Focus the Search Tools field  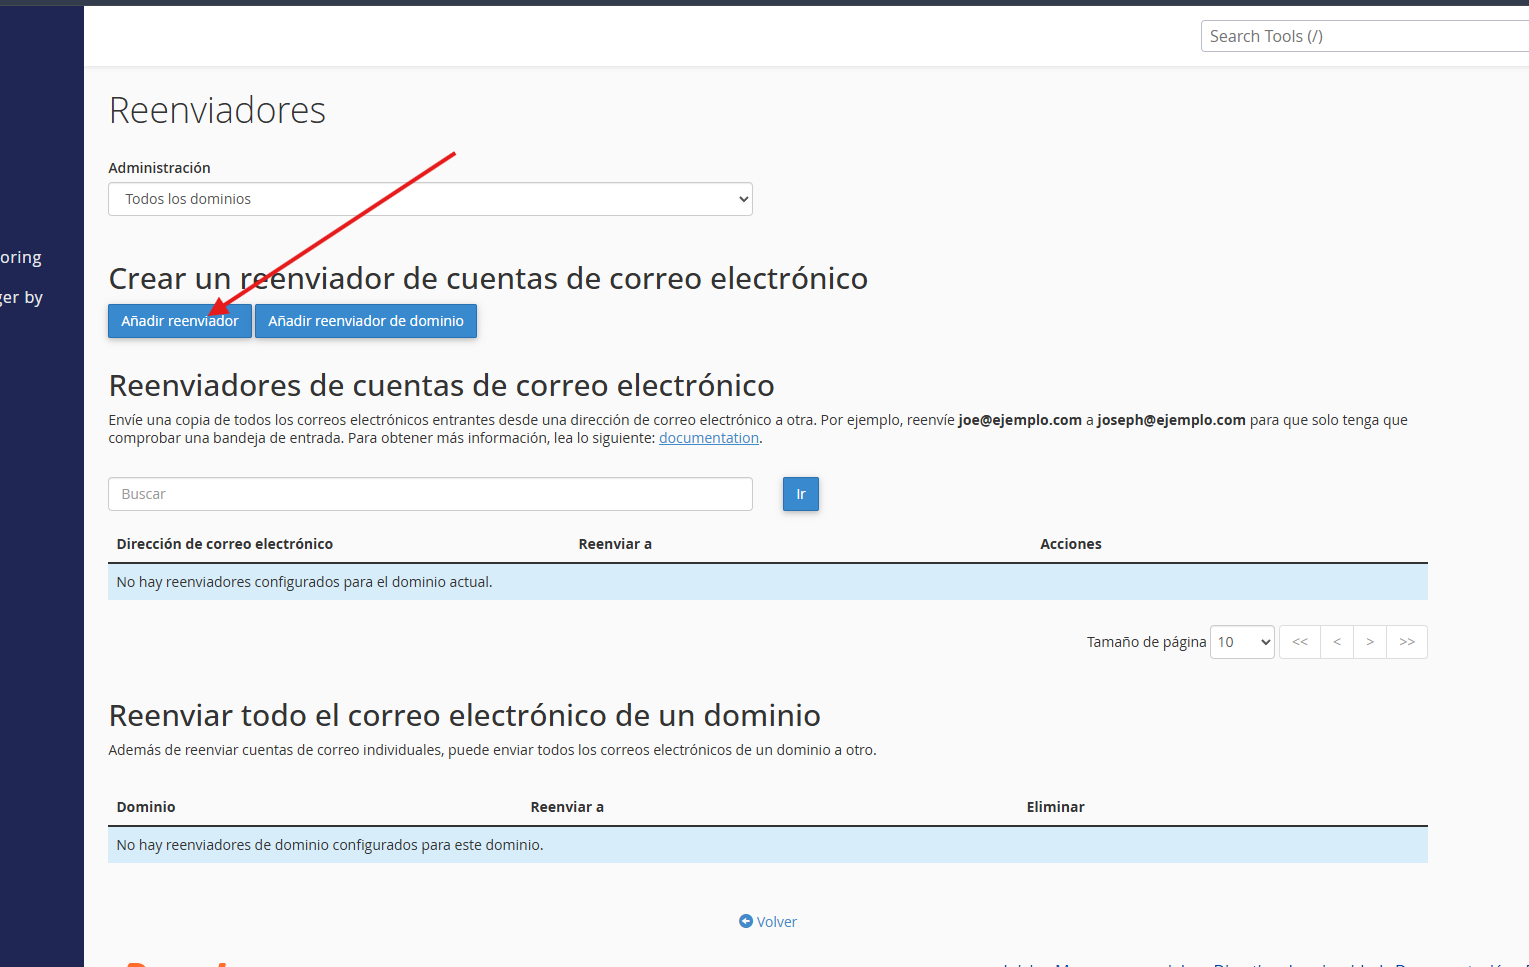tap(1364, 36)
